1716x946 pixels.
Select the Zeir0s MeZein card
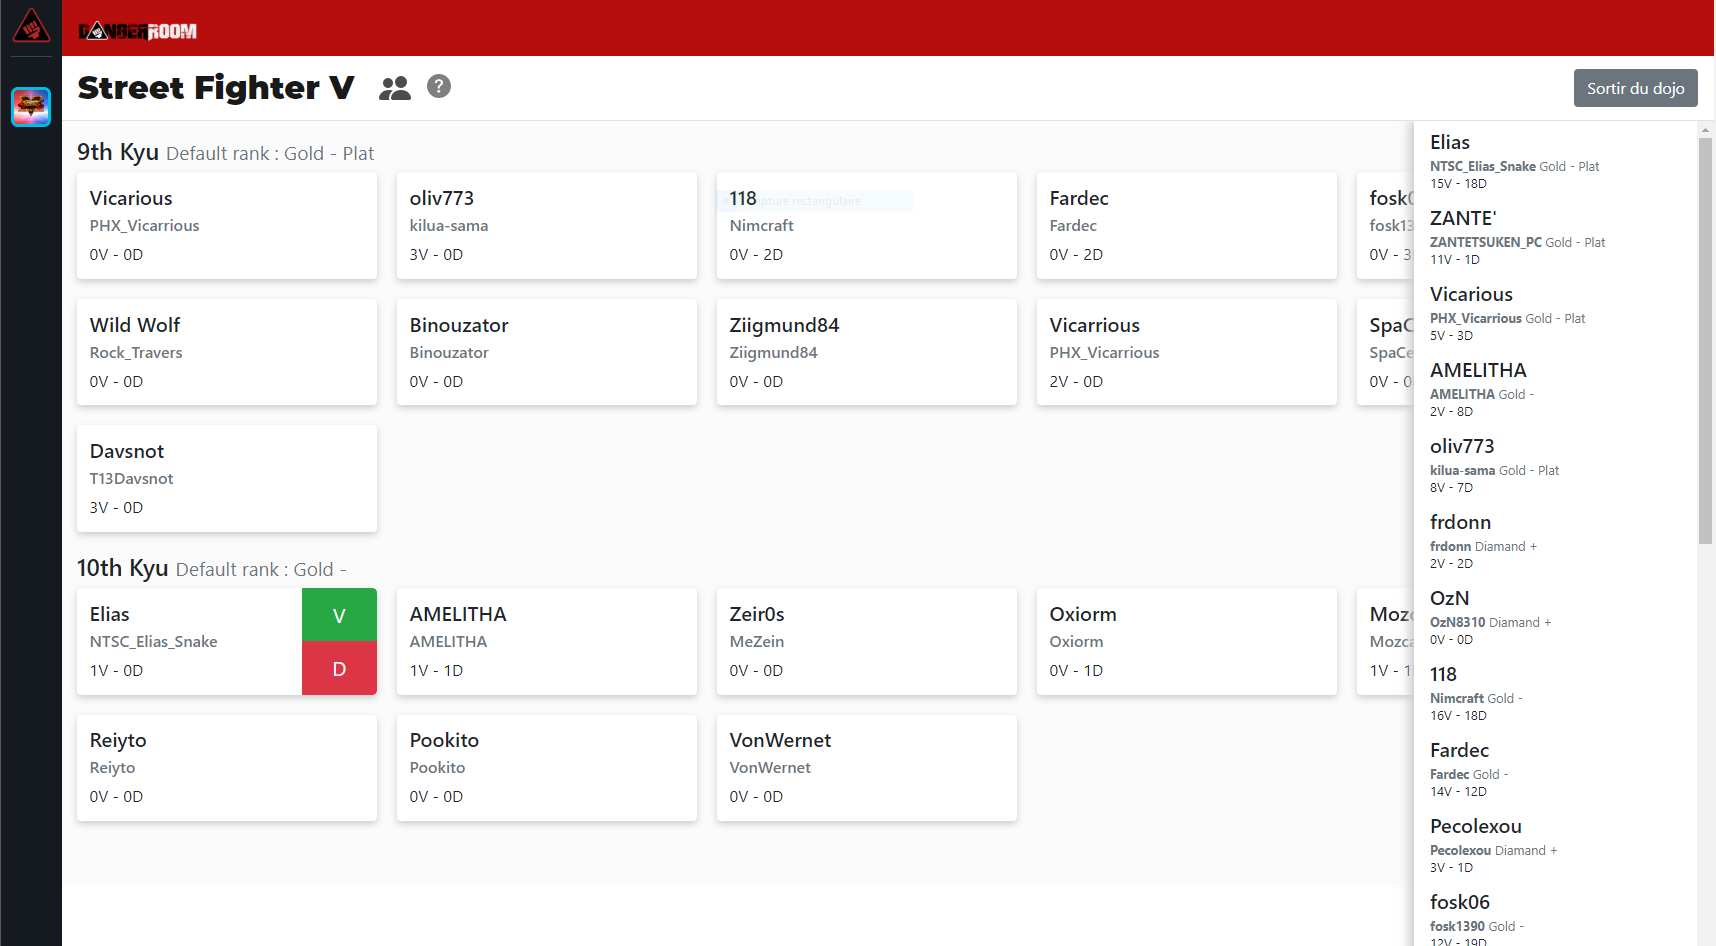867,641
